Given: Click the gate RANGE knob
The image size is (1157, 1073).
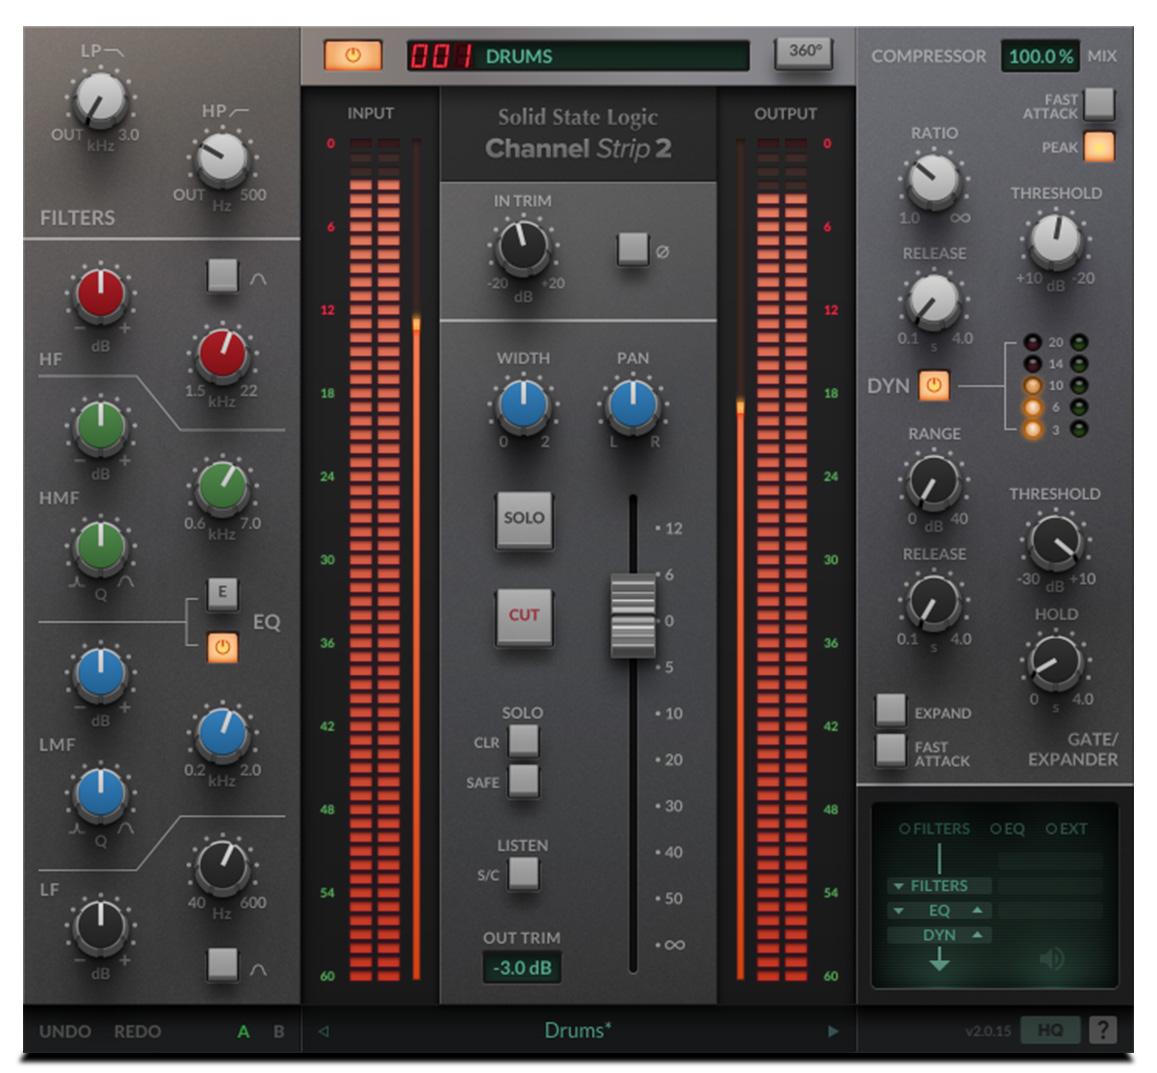Looking at the screenshot, I should pyautogui.click(x=933, y=481).
